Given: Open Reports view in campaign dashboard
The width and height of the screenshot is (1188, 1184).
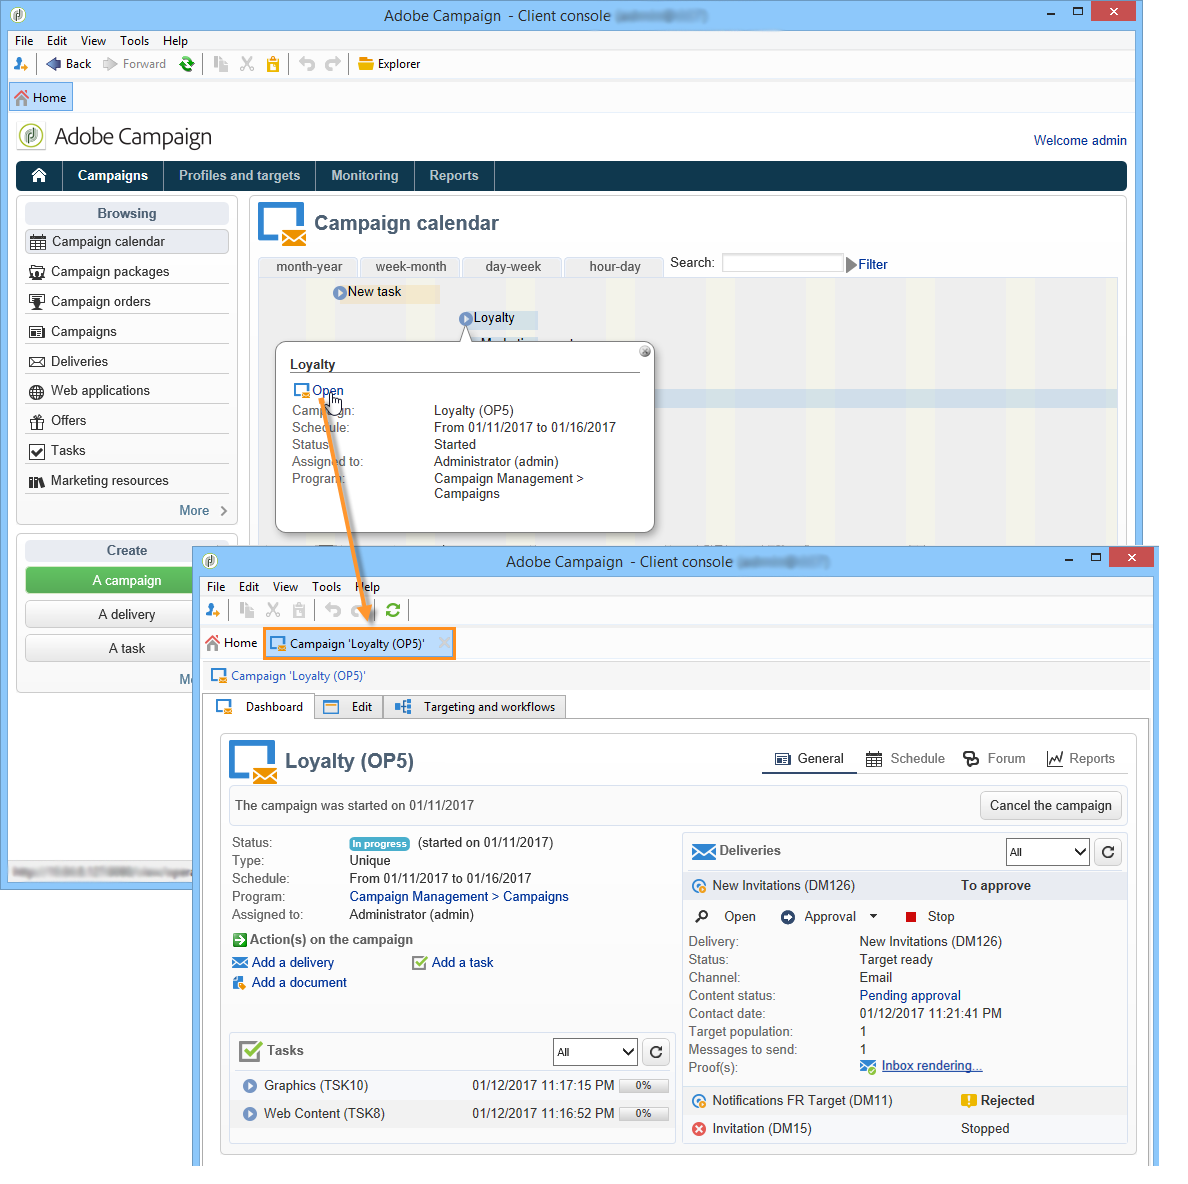Looking at the screenshot, I should 1080,759.
